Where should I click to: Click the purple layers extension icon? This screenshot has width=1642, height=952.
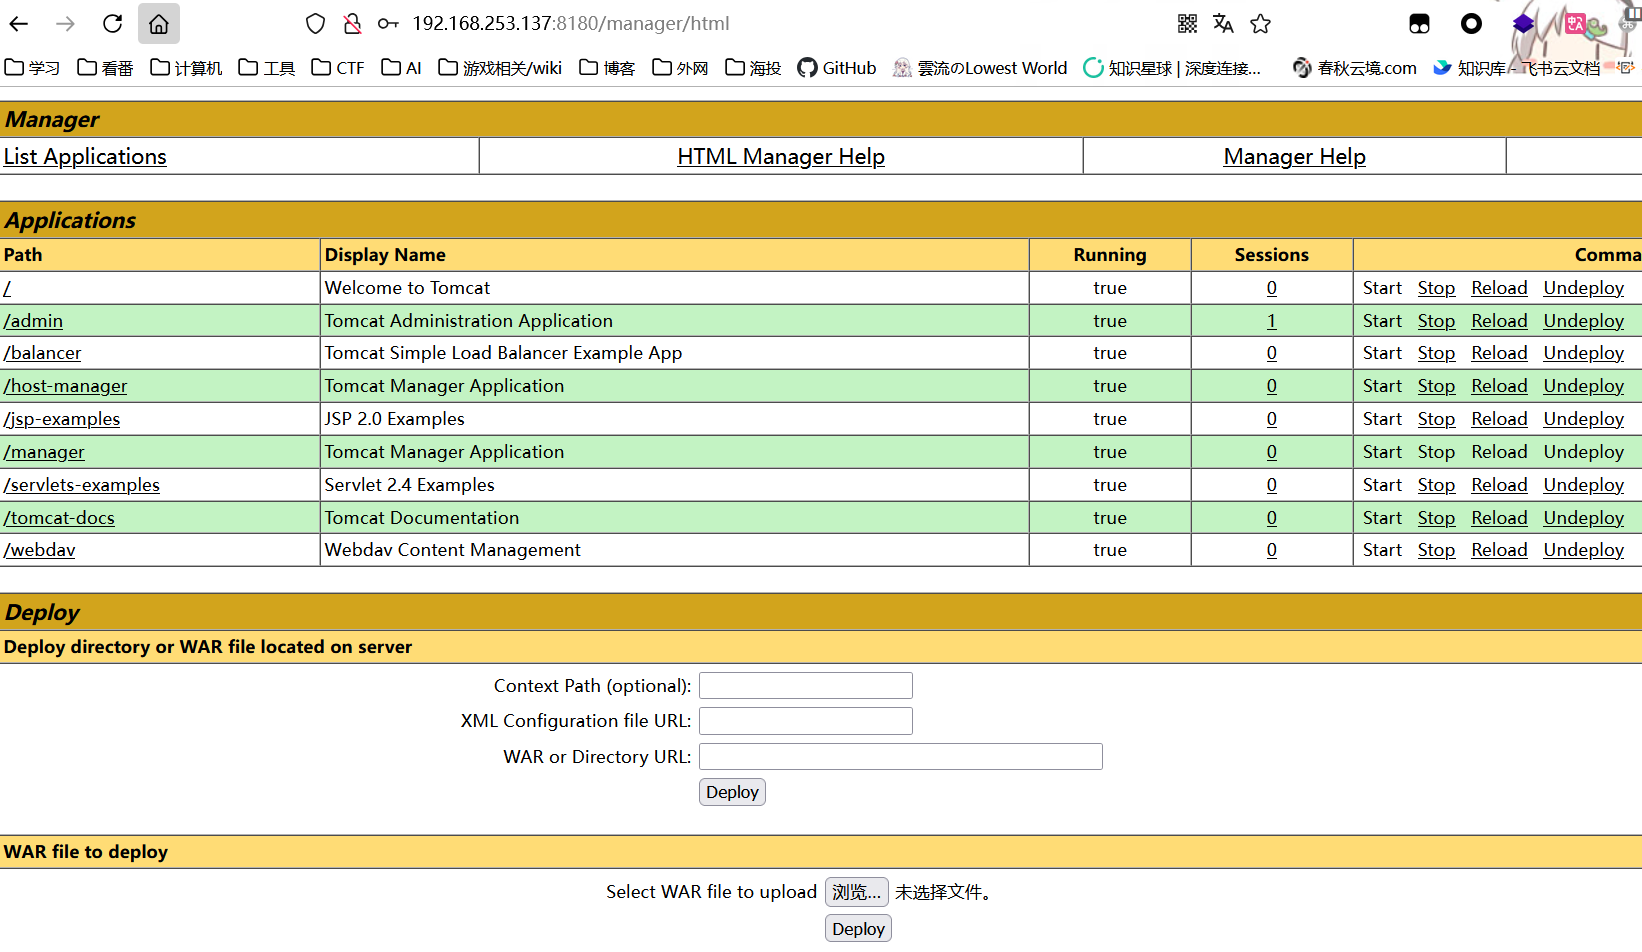point(1523,23)
